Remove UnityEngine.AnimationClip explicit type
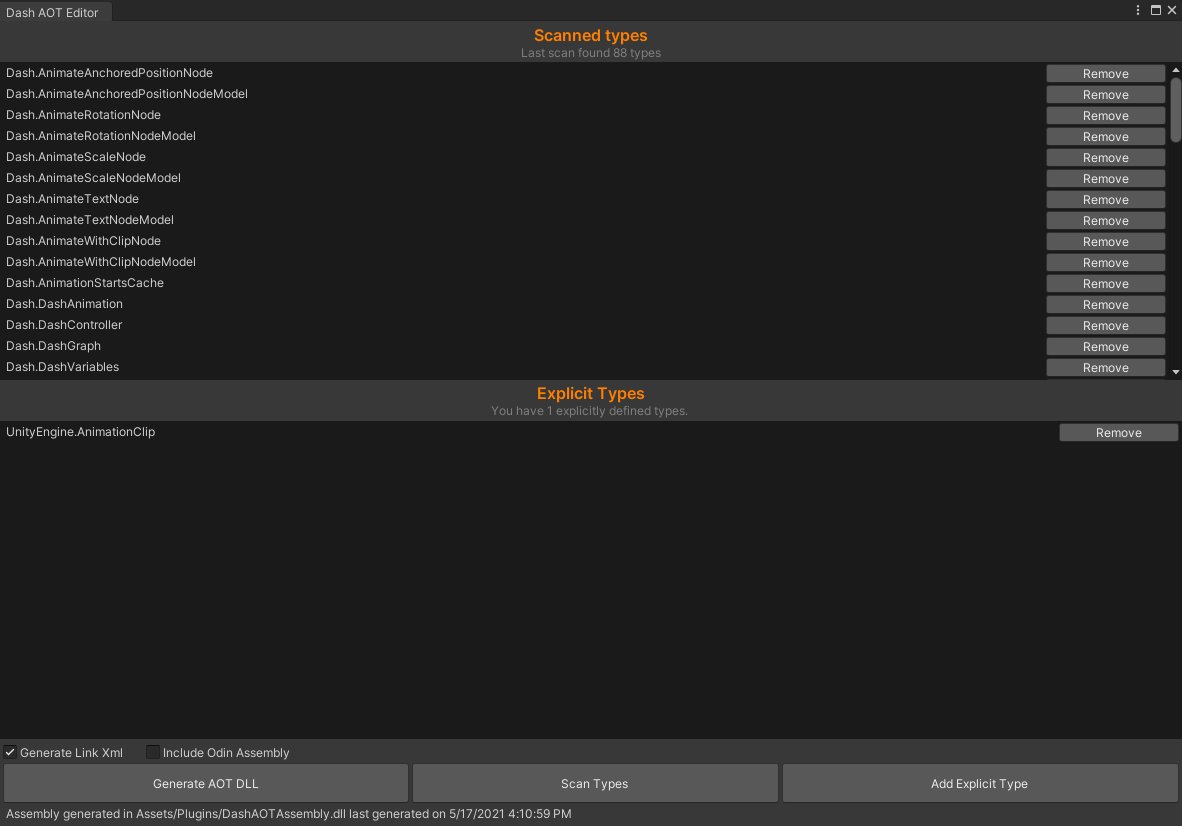1182x826 pixels. coord(1119,433)
